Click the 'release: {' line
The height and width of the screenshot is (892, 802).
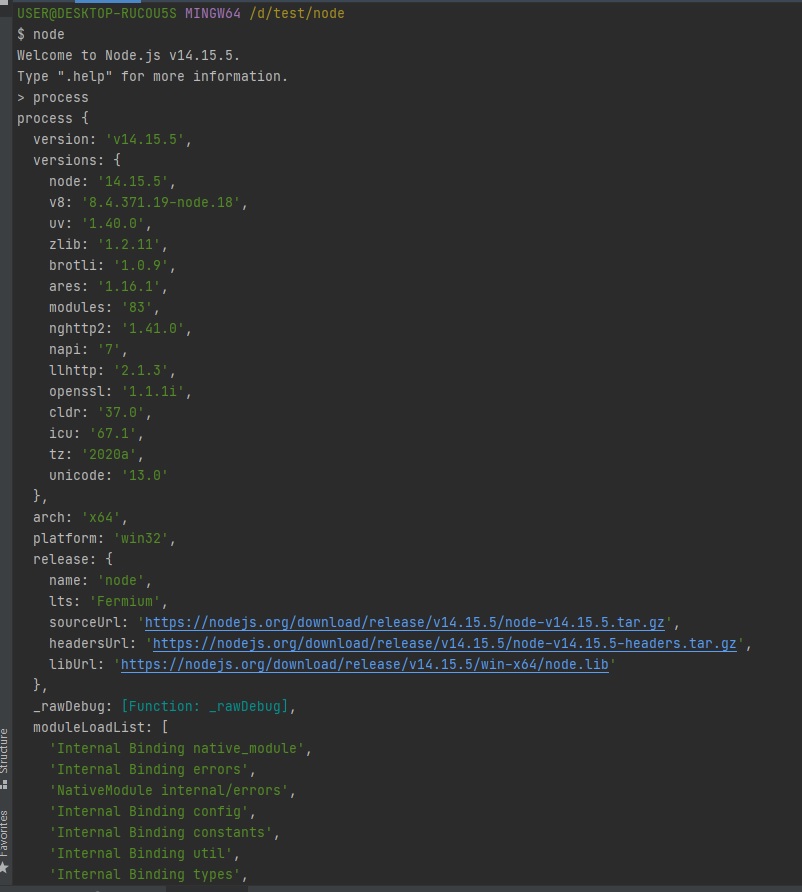click(73, 560)
